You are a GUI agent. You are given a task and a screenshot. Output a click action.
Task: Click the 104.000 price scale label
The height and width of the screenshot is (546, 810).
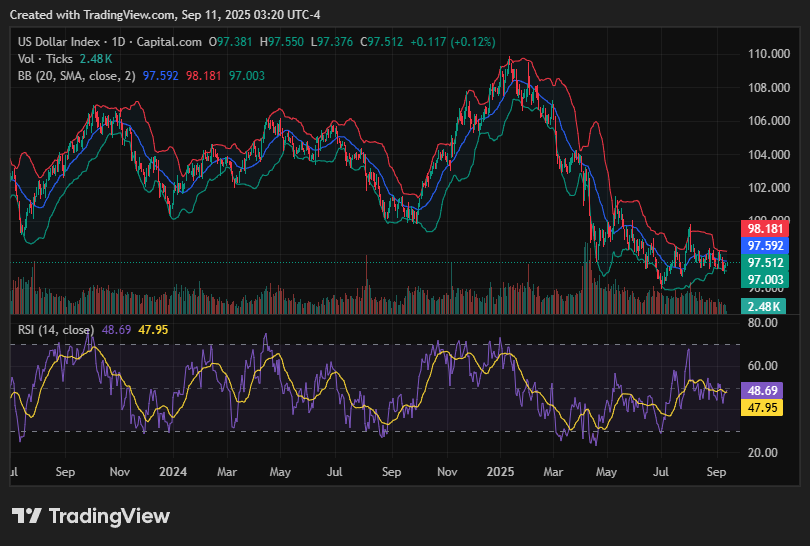[x=769, y=154]
